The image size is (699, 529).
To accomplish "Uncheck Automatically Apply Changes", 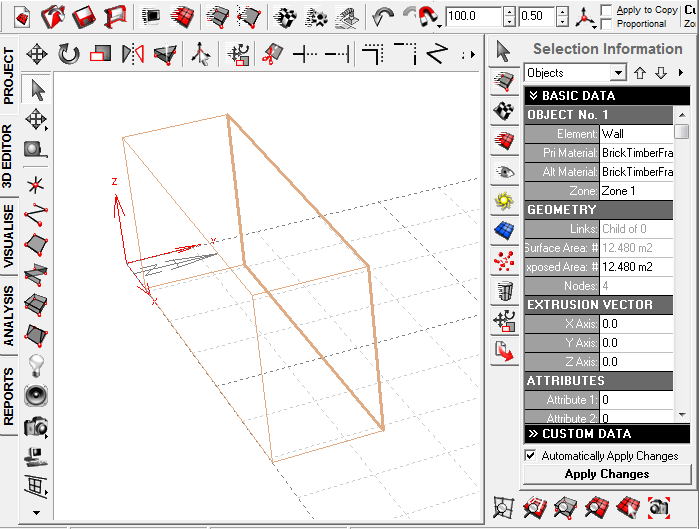I will pyautogui.click(x=530, y=456).
